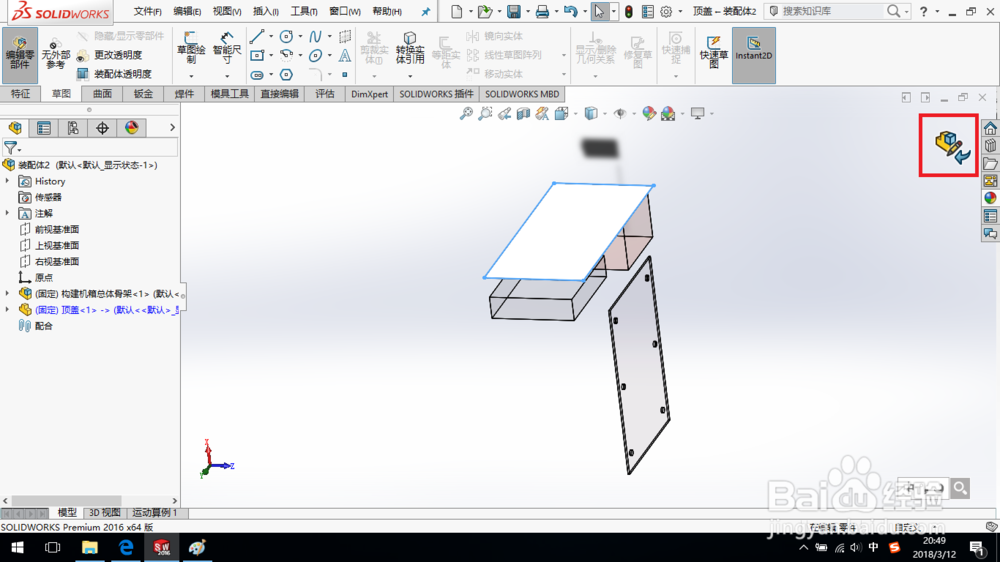Click the Sketch (草图绘制) tool

pyautogui.click(x=191, y=48)
